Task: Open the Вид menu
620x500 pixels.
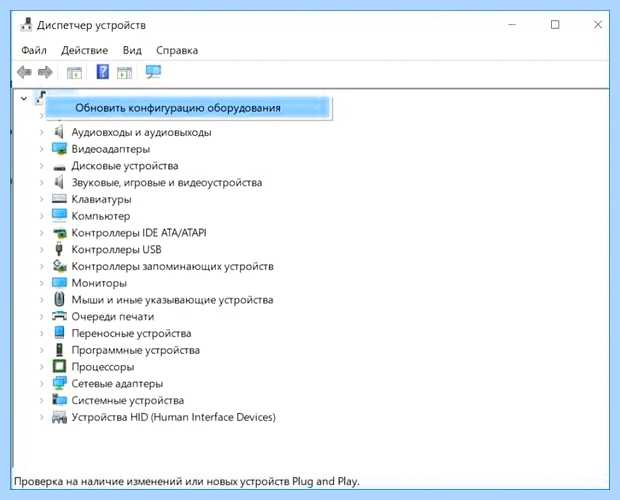Action: point(132,51)
